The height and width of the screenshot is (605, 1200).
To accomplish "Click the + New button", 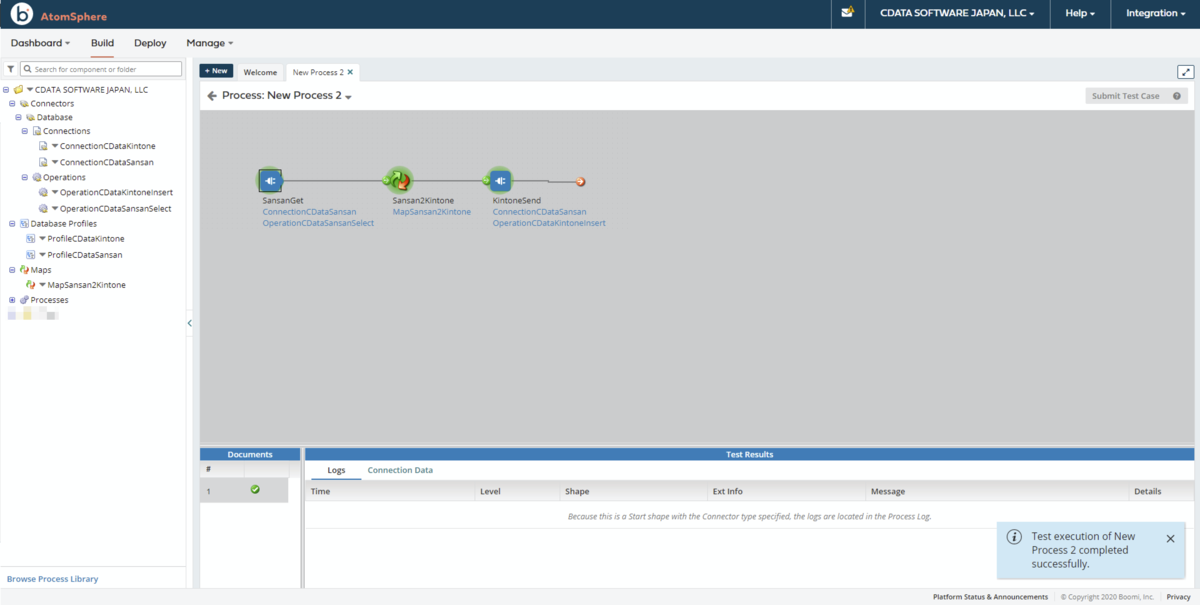I will pyautogui.click(x=216, y=71).
